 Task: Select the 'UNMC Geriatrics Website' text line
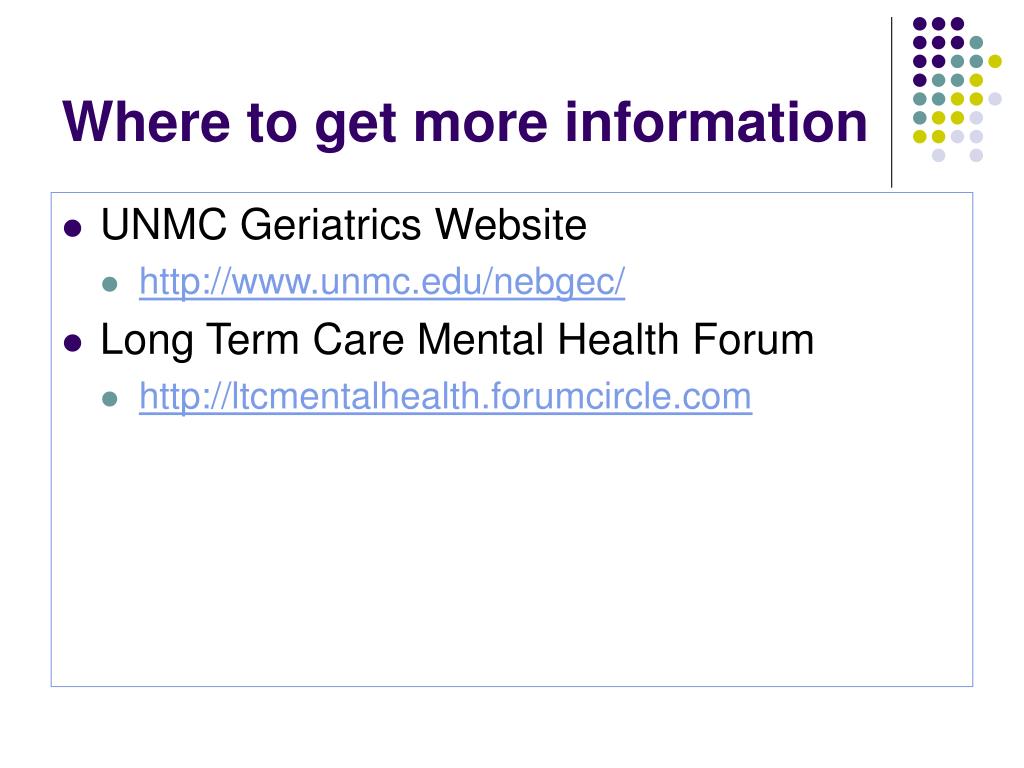344,225
